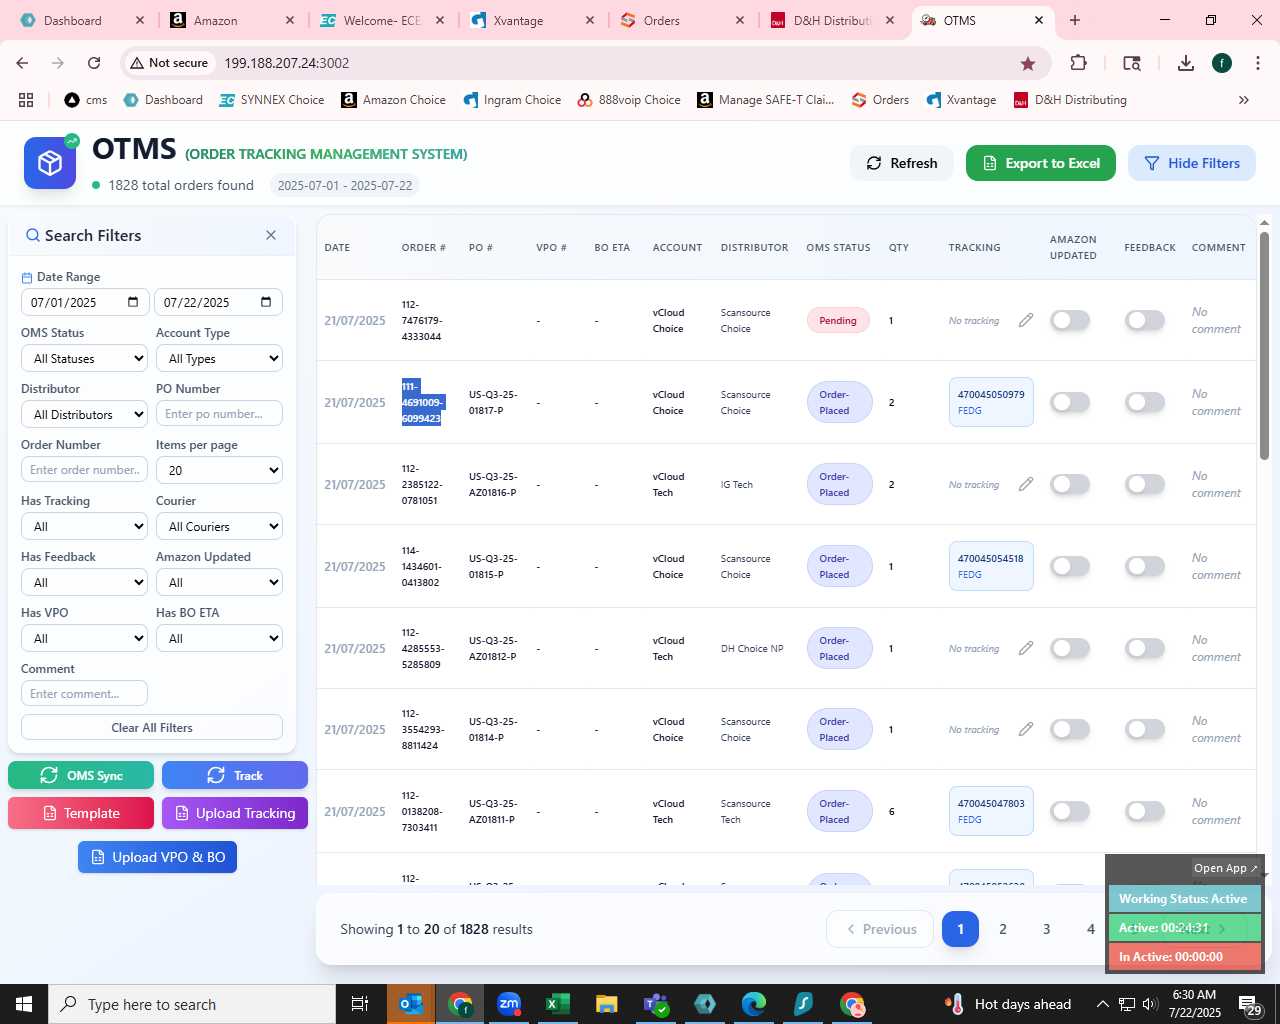This screenshot has height=1024, width=1280.
Task: Toggle Amazon Updated for order 112-7476179-4333044
Action: click(1069, 320)
